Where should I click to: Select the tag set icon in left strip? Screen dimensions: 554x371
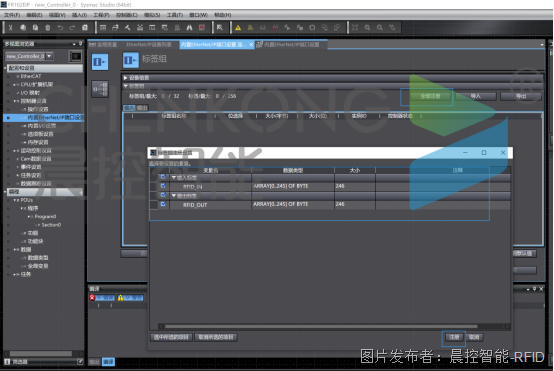pyautogui.click(x=100, y=62)
